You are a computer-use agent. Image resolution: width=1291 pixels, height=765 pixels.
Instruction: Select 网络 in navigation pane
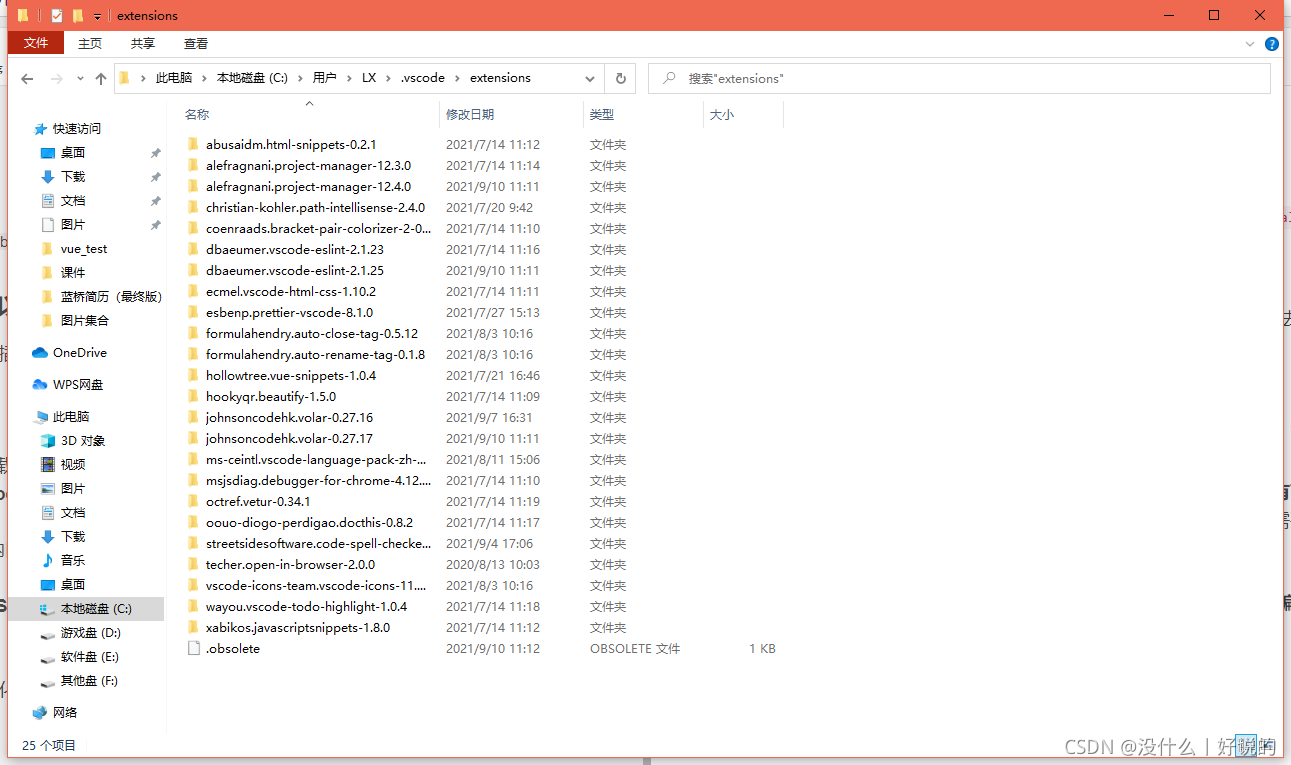coord(65,713)
